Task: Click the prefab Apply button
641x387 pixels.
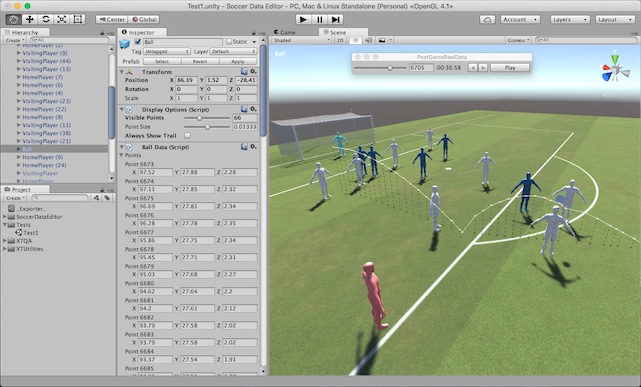Action: (x=238, y=61)
